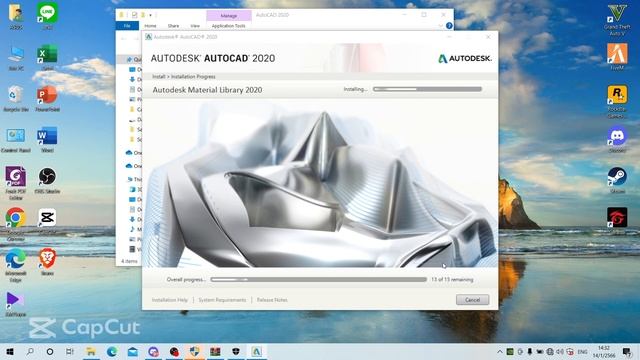640x360 pixels.
Task: Open the notification center icon
Action: 627,351
